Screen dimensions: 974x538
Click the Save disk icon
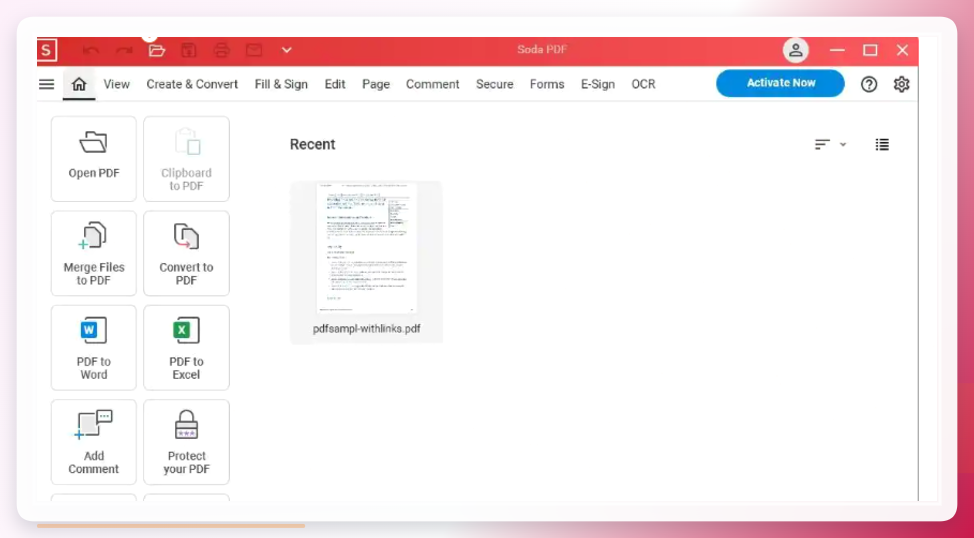[x=189, y=50]
